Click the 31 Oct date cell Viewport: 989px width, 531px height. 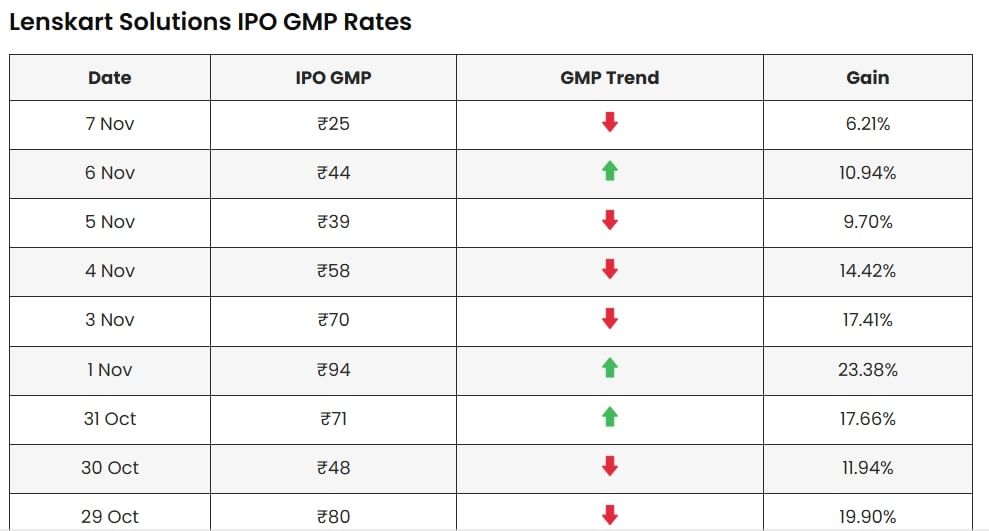coord(110,419)
